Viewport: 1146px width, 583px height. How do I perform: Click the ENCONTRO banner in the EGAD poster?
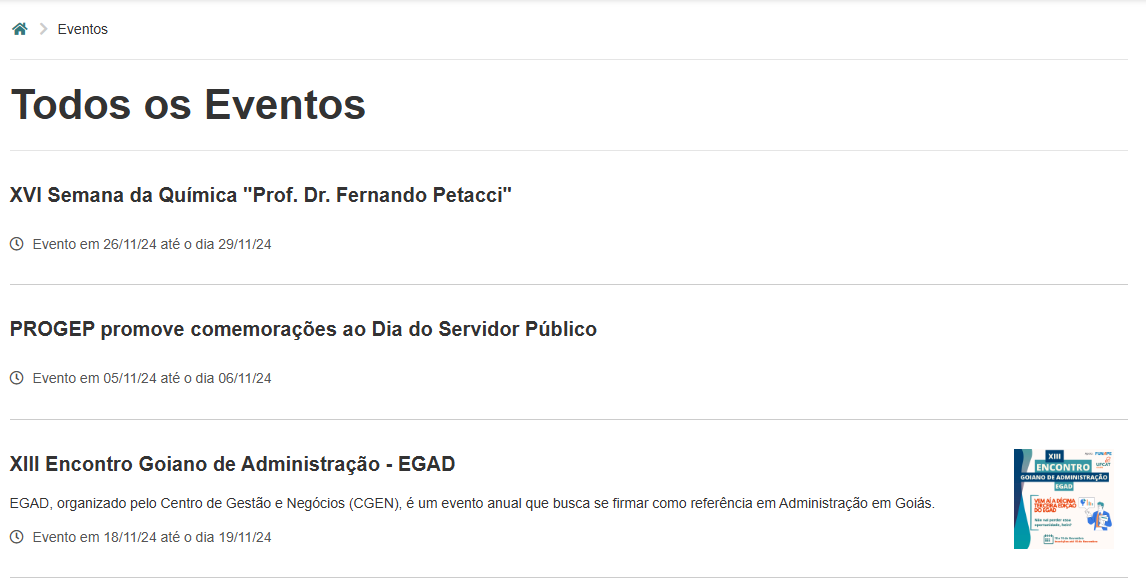click(x=1063, y=467)
